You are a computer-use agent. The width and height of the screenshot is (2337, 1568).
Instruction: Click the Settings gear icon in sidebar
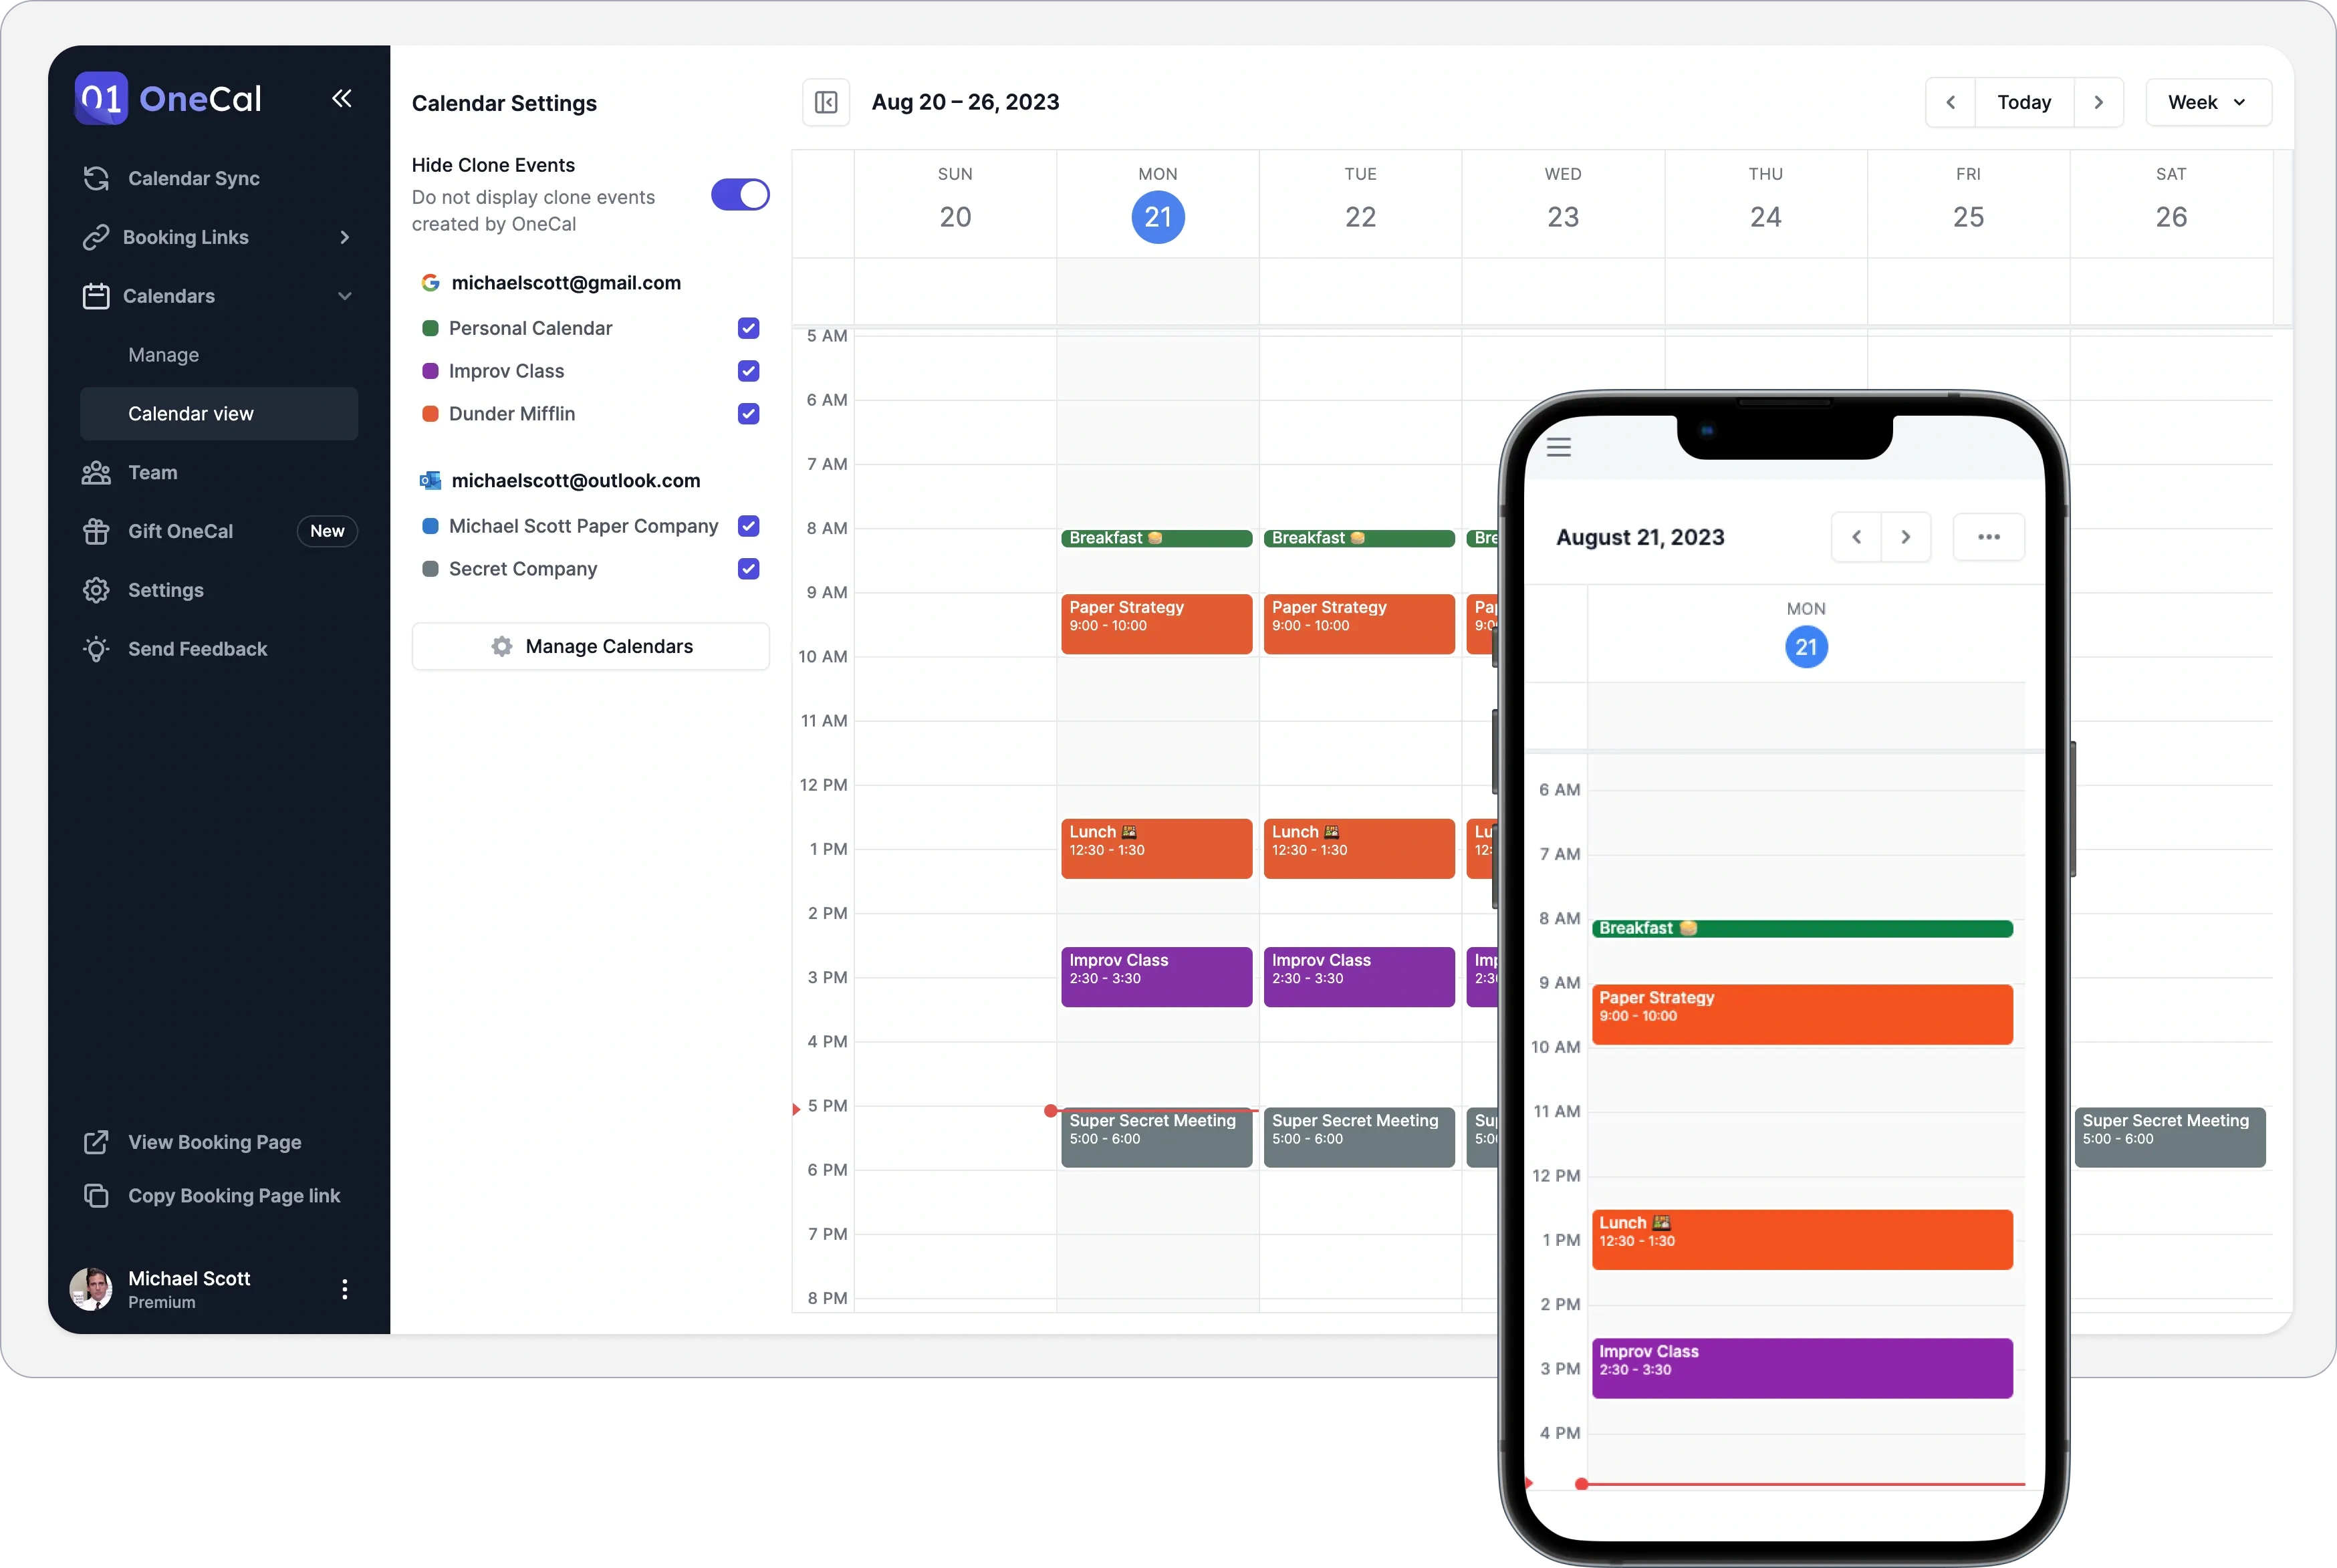pos(94,590)
